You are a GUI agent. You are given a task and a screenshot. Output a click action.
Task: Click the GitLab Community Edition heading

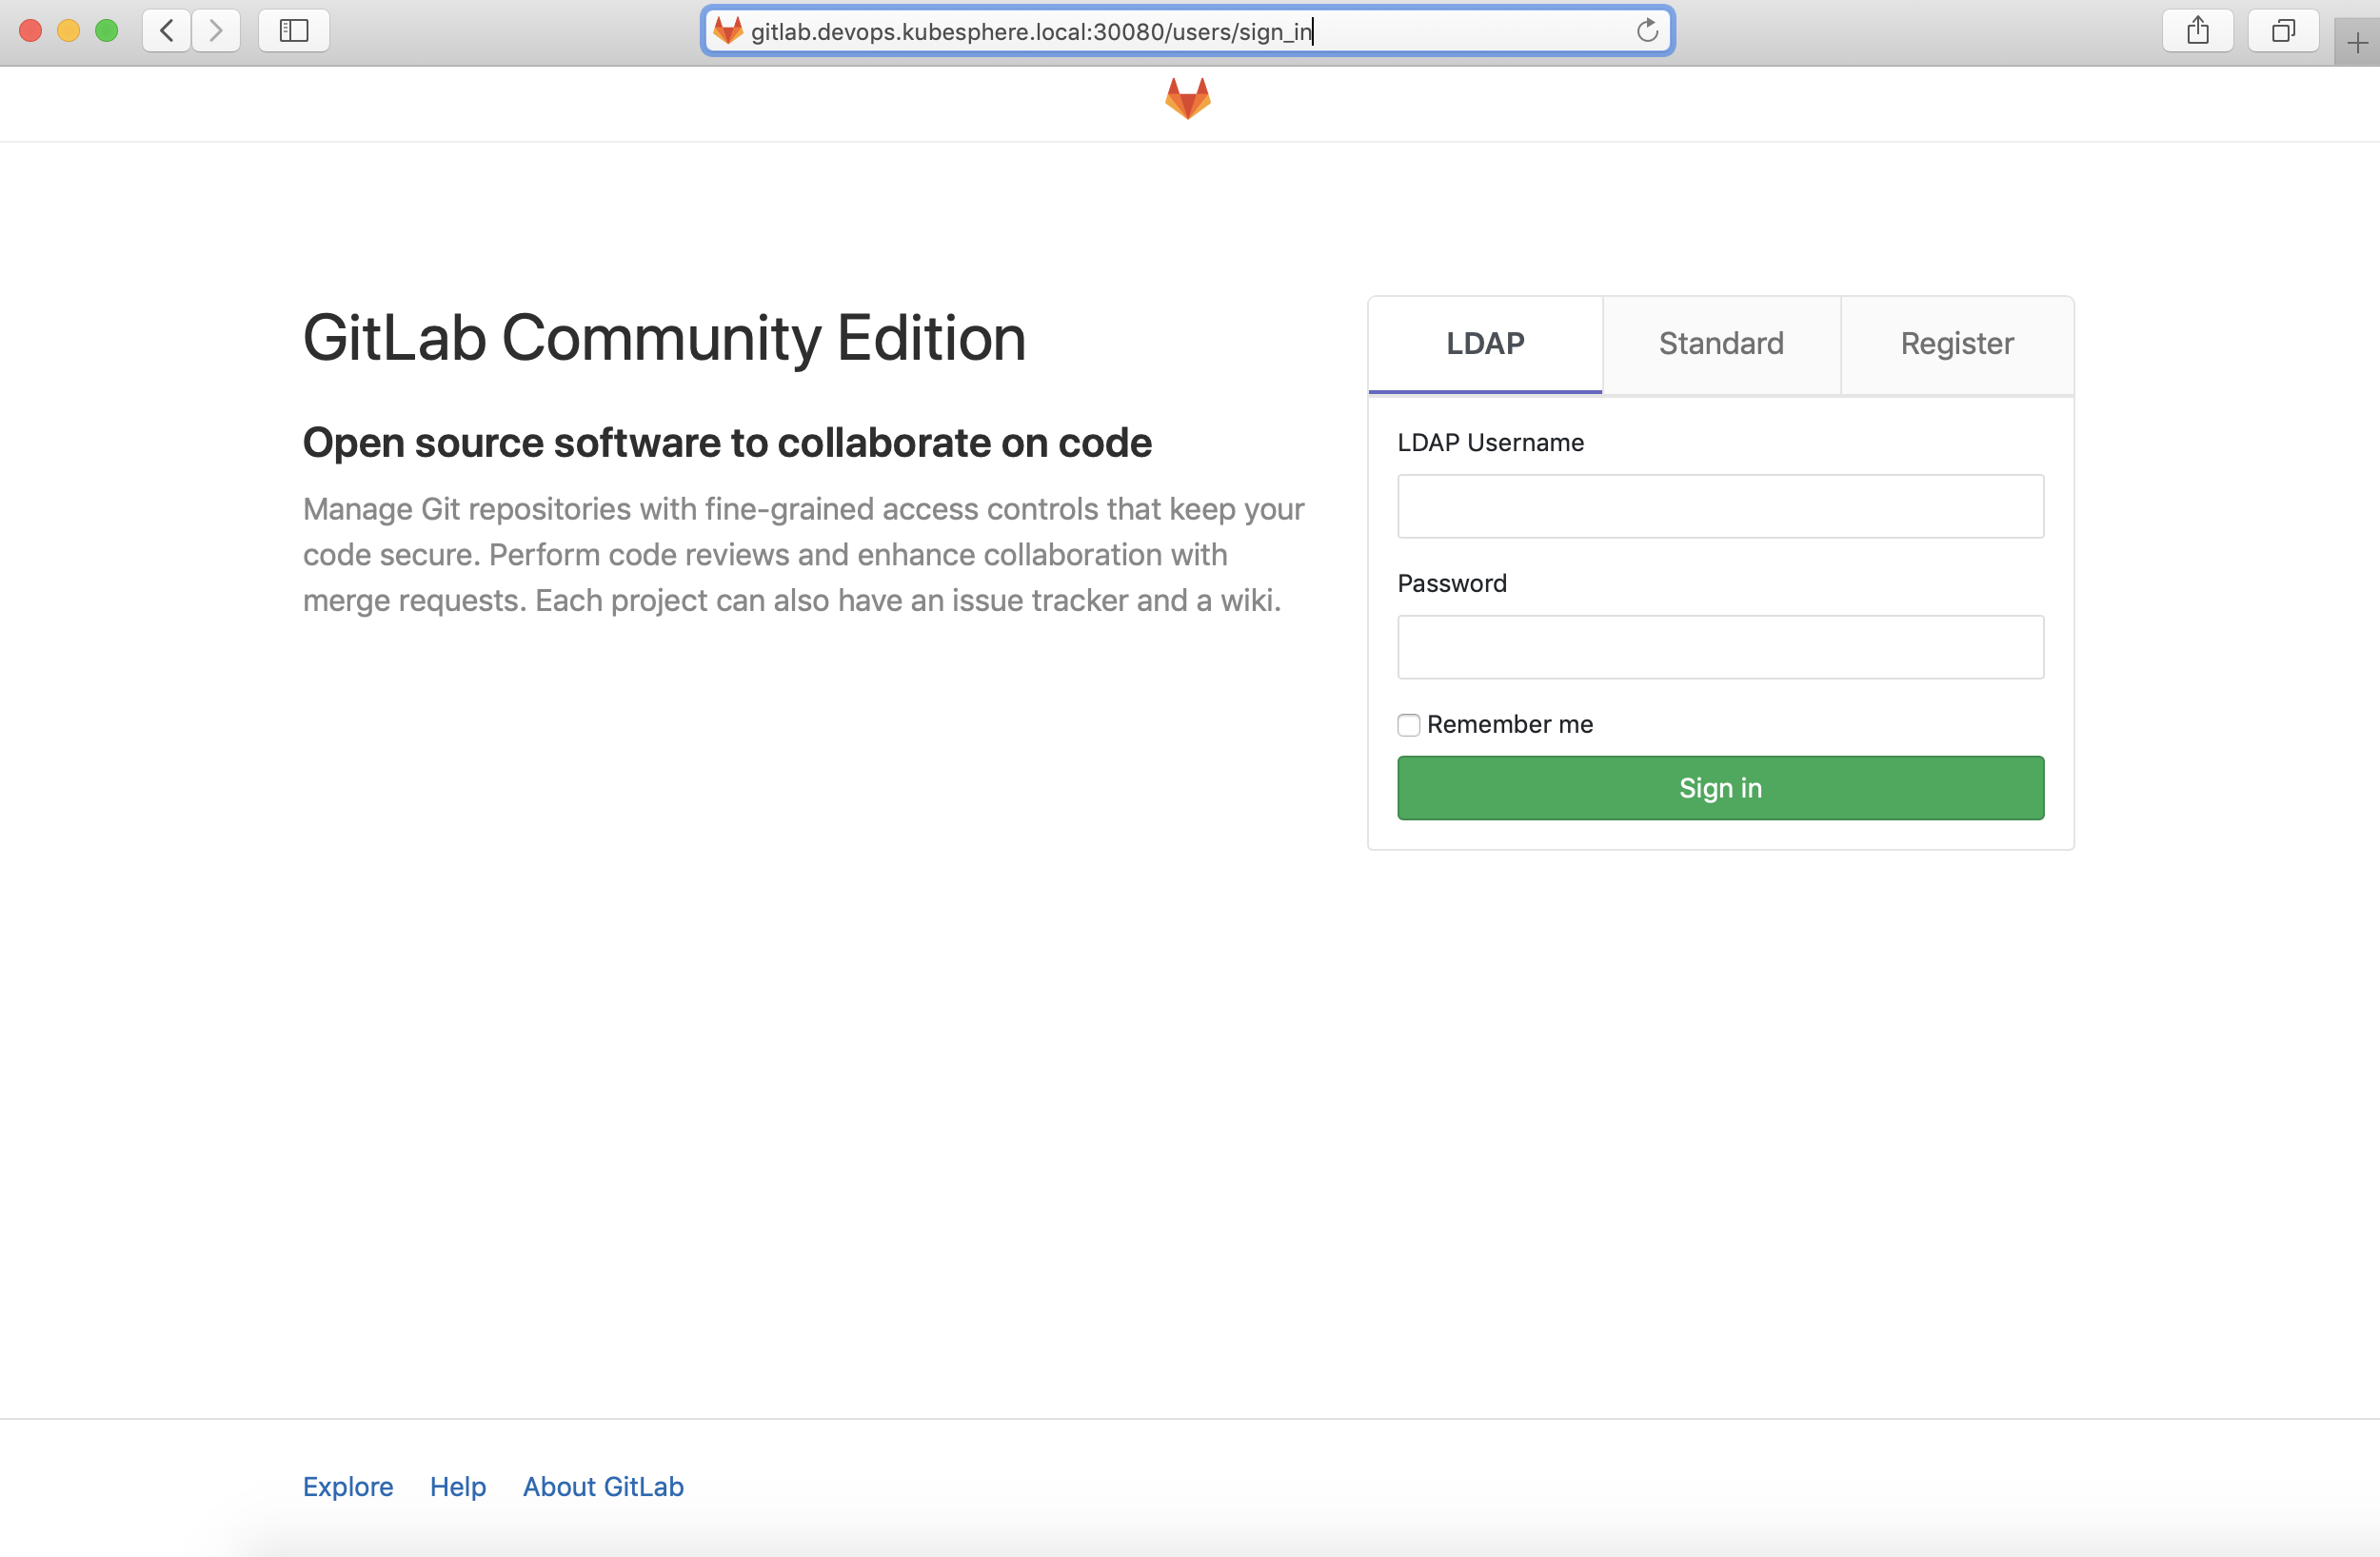pos(664,338)
